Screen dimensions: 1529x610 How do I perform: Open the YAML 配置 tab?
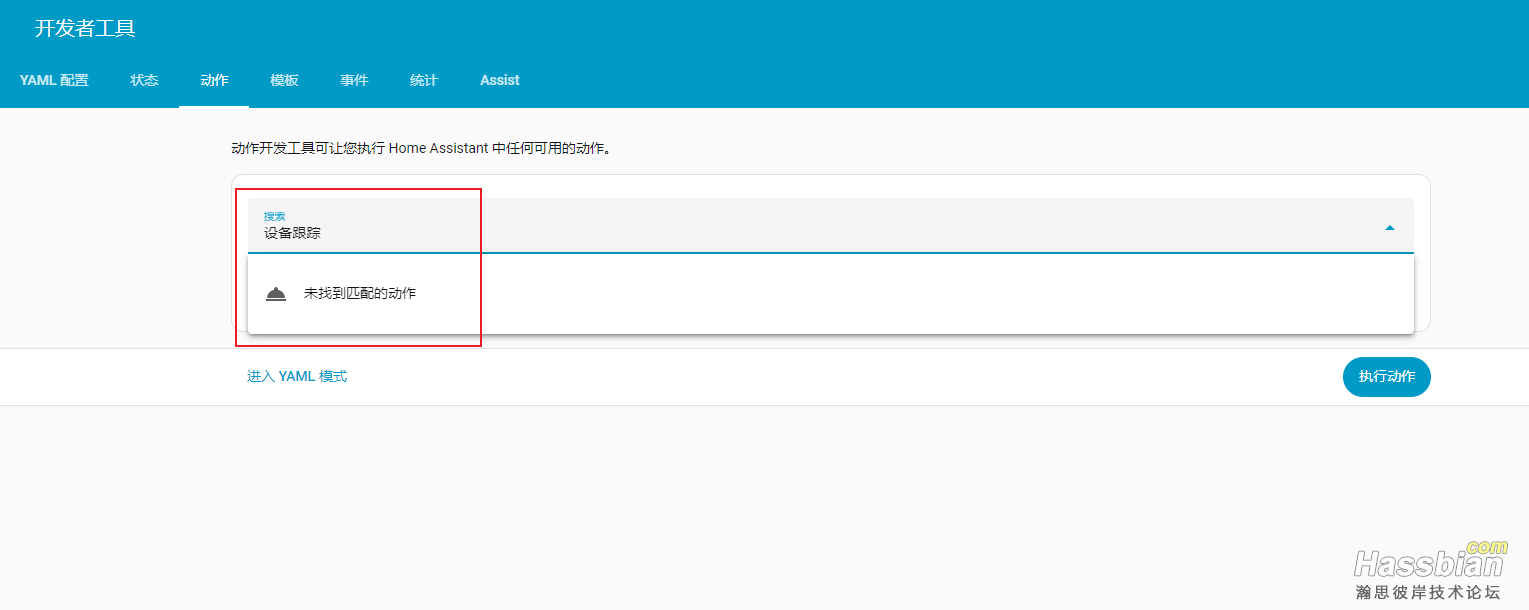pyautogui.click(x=54, y=80)
